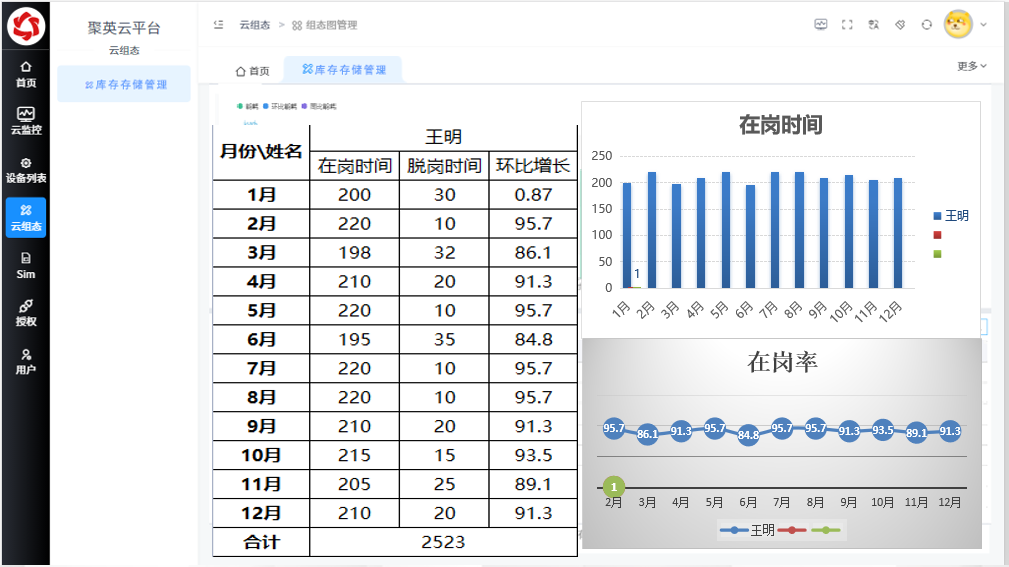Click the monitor screen icon in header

(820, 24)
